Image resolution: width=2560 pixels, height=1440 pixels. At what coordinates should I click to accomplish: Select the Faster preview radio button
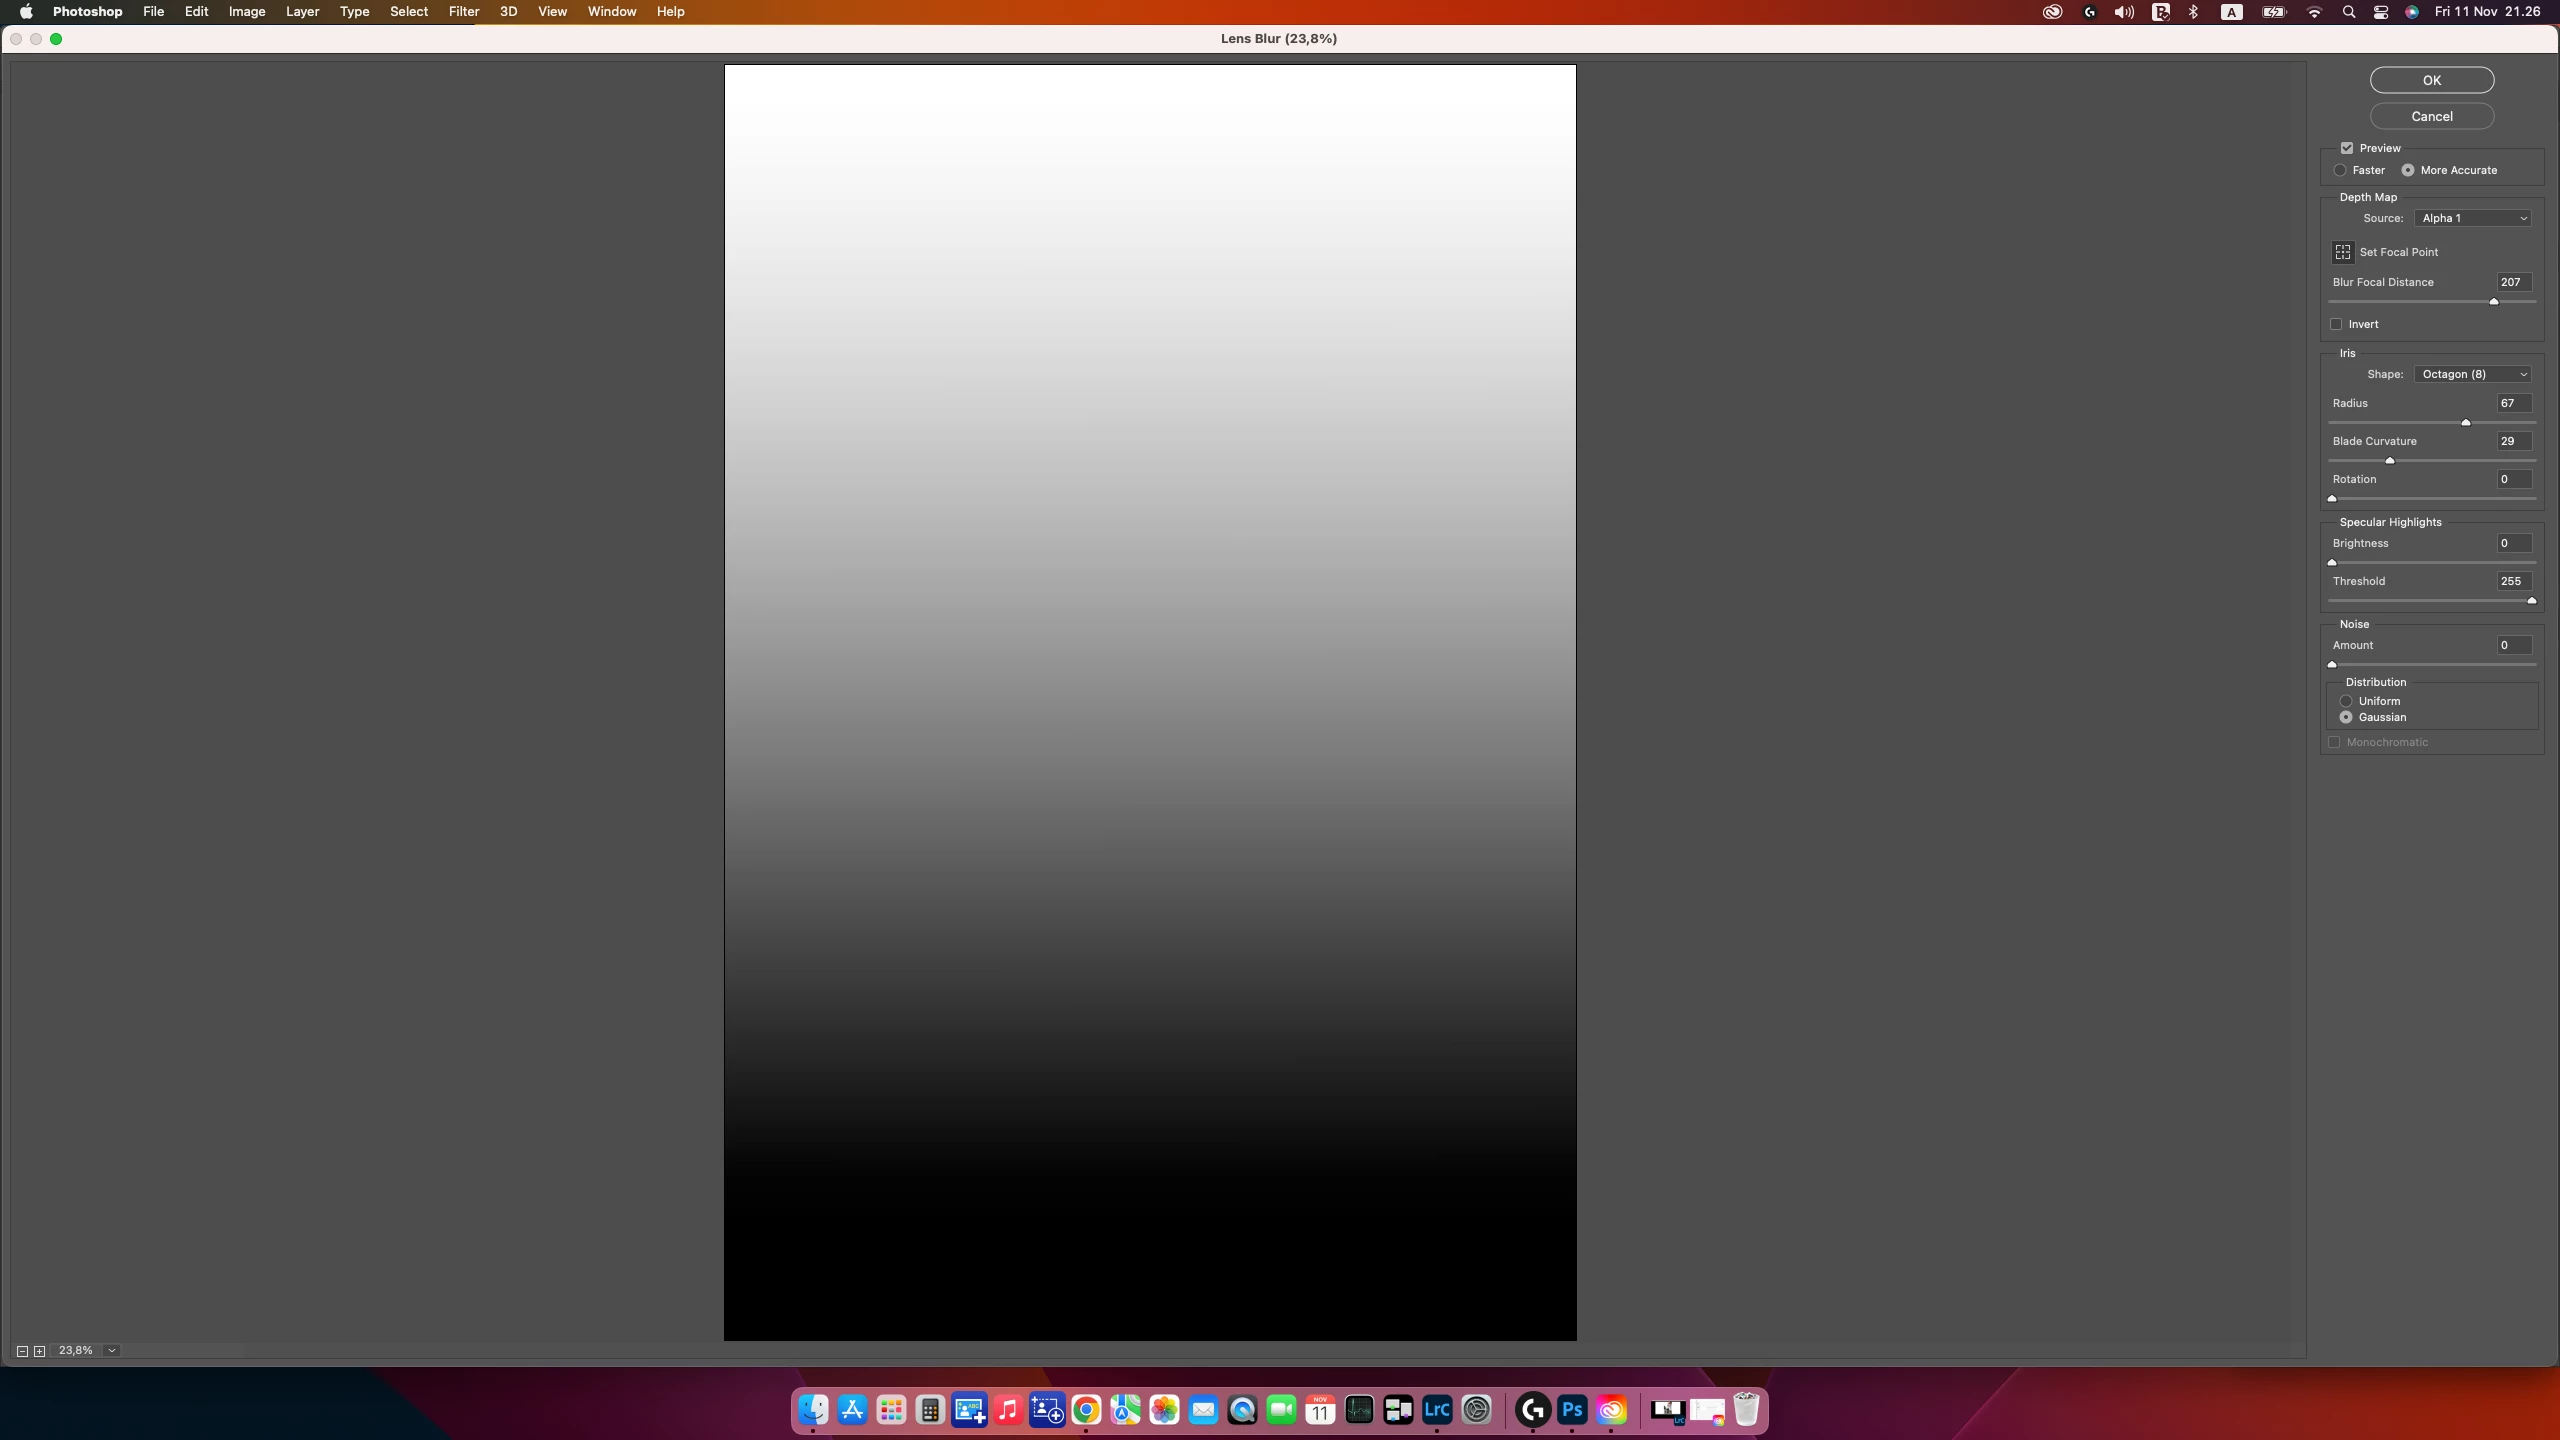[2340, 170]
